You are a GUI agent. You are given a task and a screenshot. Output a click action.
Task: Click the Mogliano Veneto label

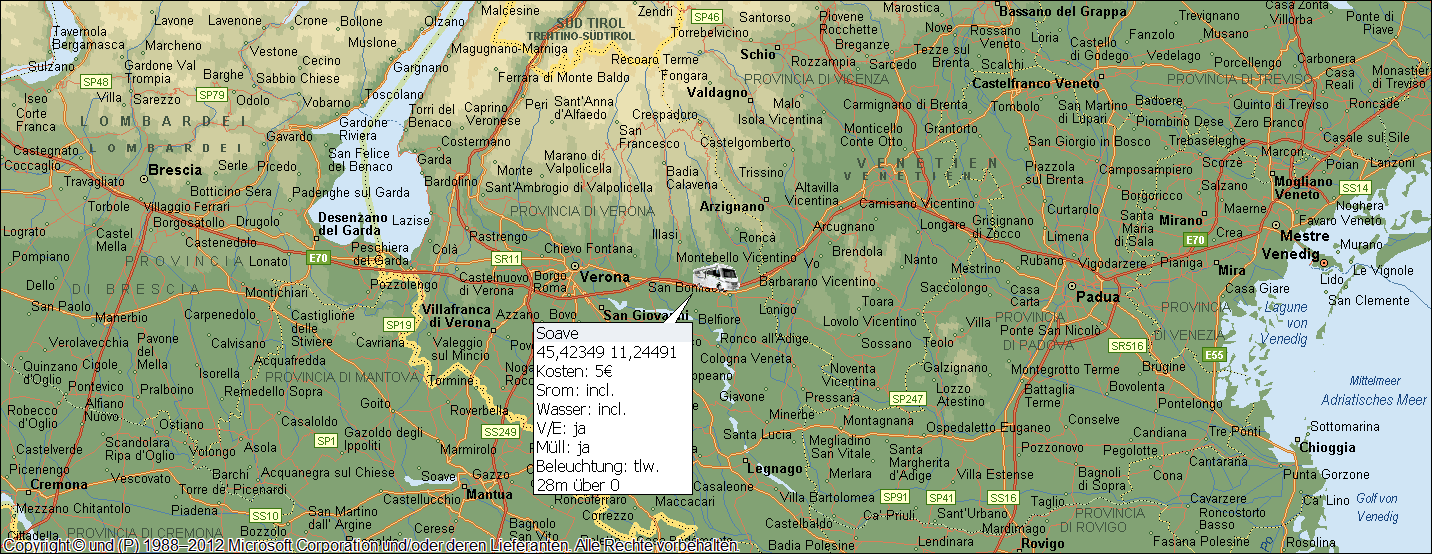point(1304,188)
